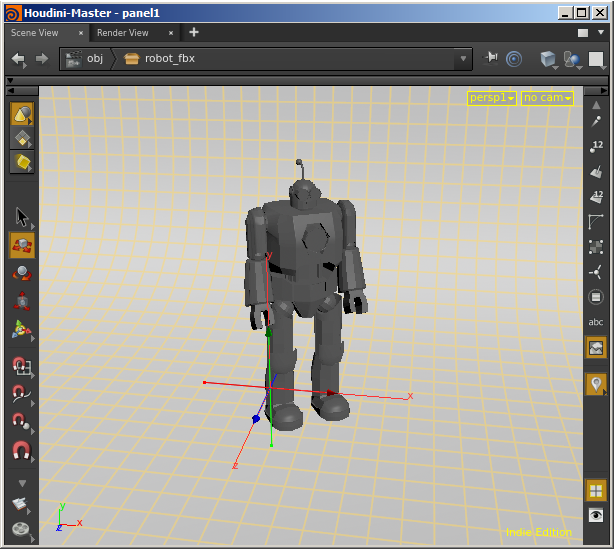Screen dimensions: 614x549
Task: Click the robot_fbx path segment
Action: pyautogui.click(x=169, y=59)
